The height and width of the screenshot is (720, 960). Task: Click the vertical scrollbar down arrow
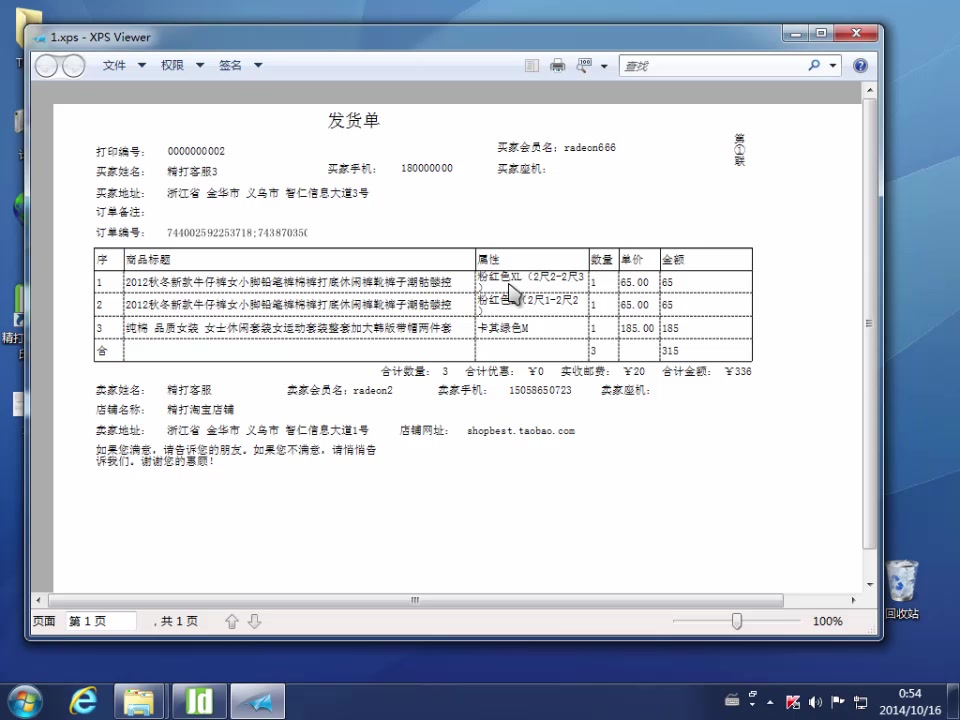[x=869, y=585]
